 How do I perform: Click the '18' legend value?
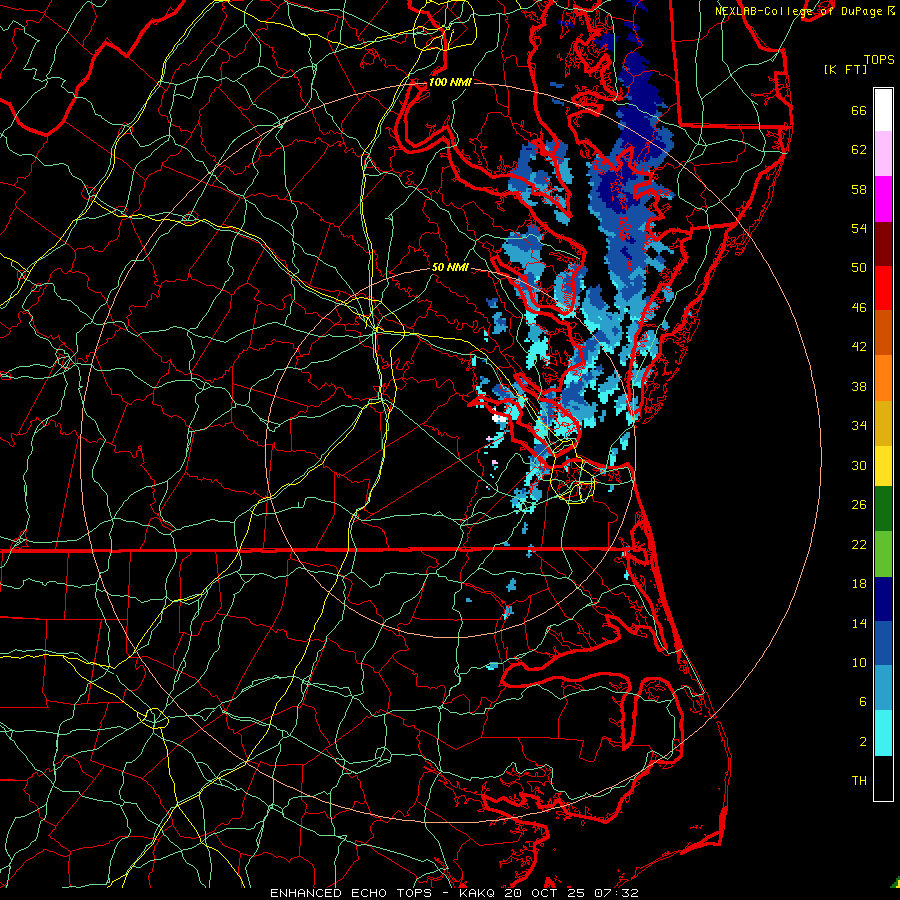pyautogui.click(x=859, y=584)
